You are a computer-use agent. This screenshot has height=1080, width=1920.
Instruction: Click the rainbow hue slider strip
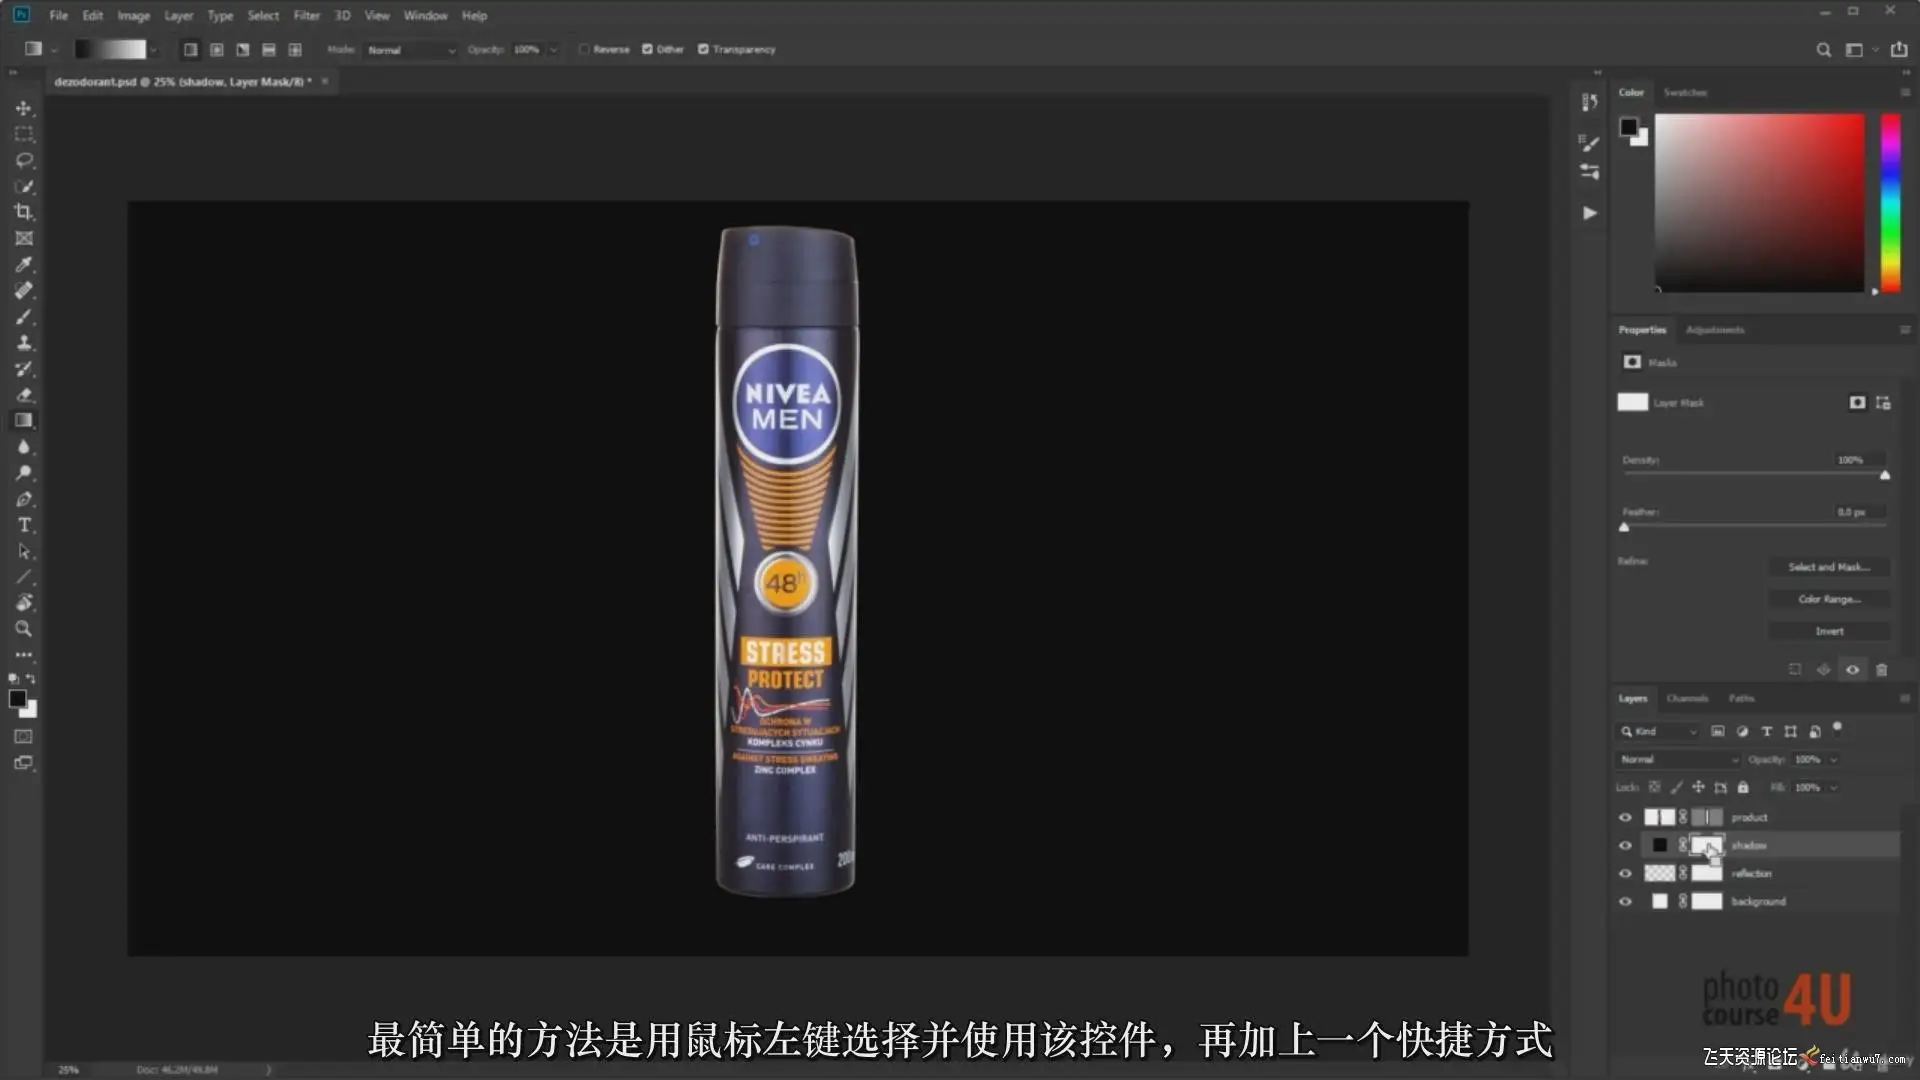(x=1890, y=202)
